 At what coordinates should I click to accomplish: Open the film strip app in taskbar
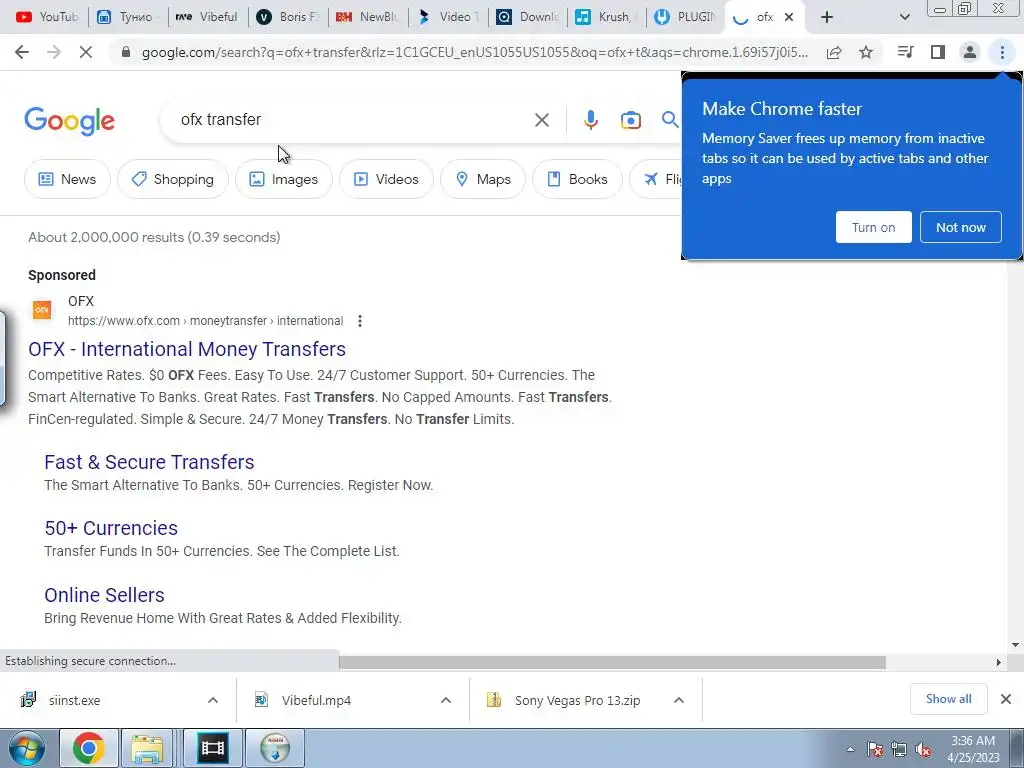click(213, 748)
